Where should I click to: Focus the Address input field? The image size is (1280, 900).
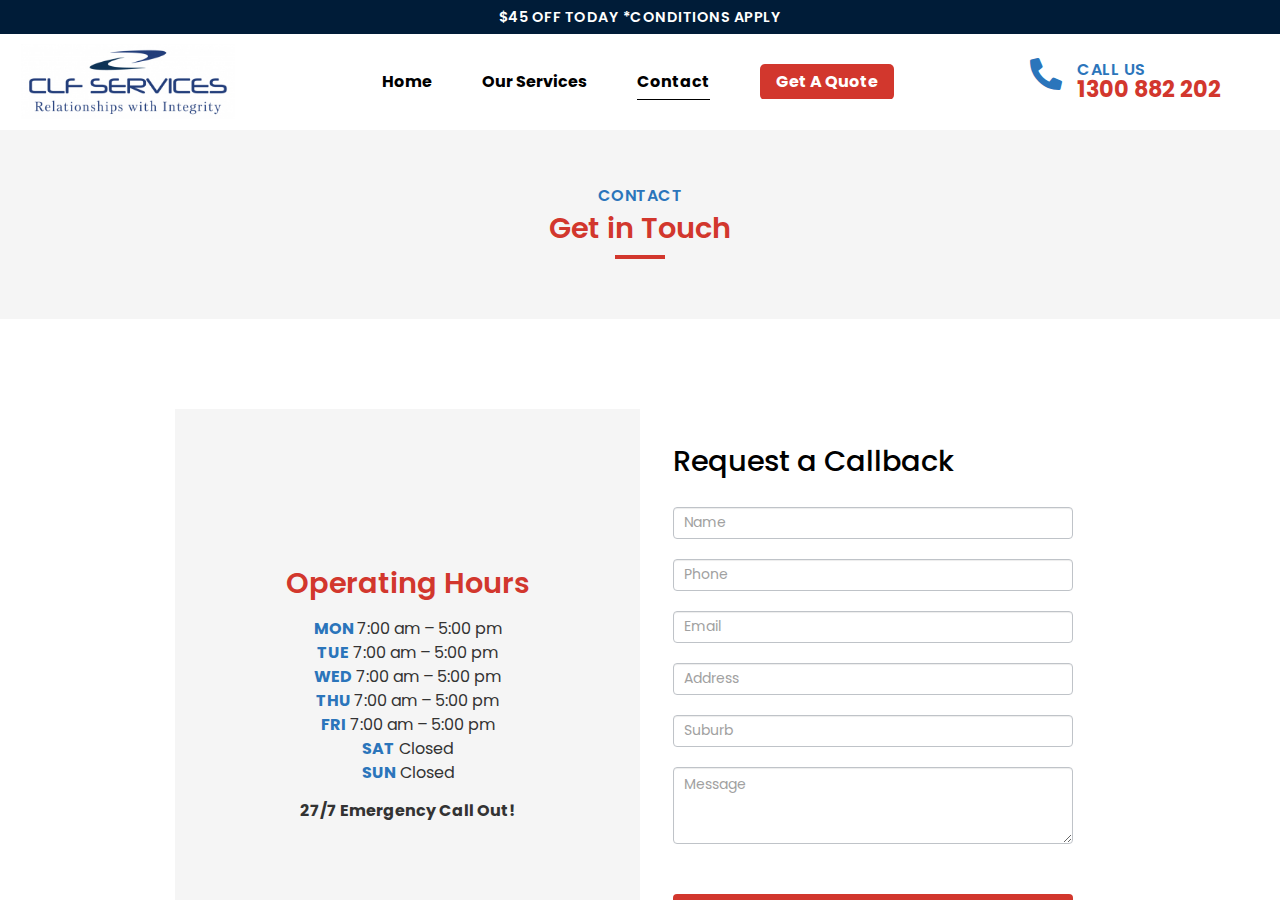(x=873, y=679)
